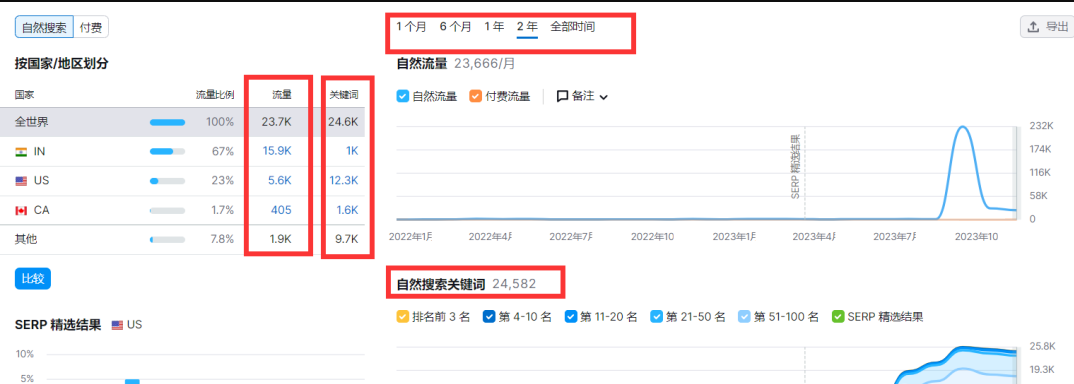
Task: Click the 按国家/地区划分 heading
Action: coord(62,64)
